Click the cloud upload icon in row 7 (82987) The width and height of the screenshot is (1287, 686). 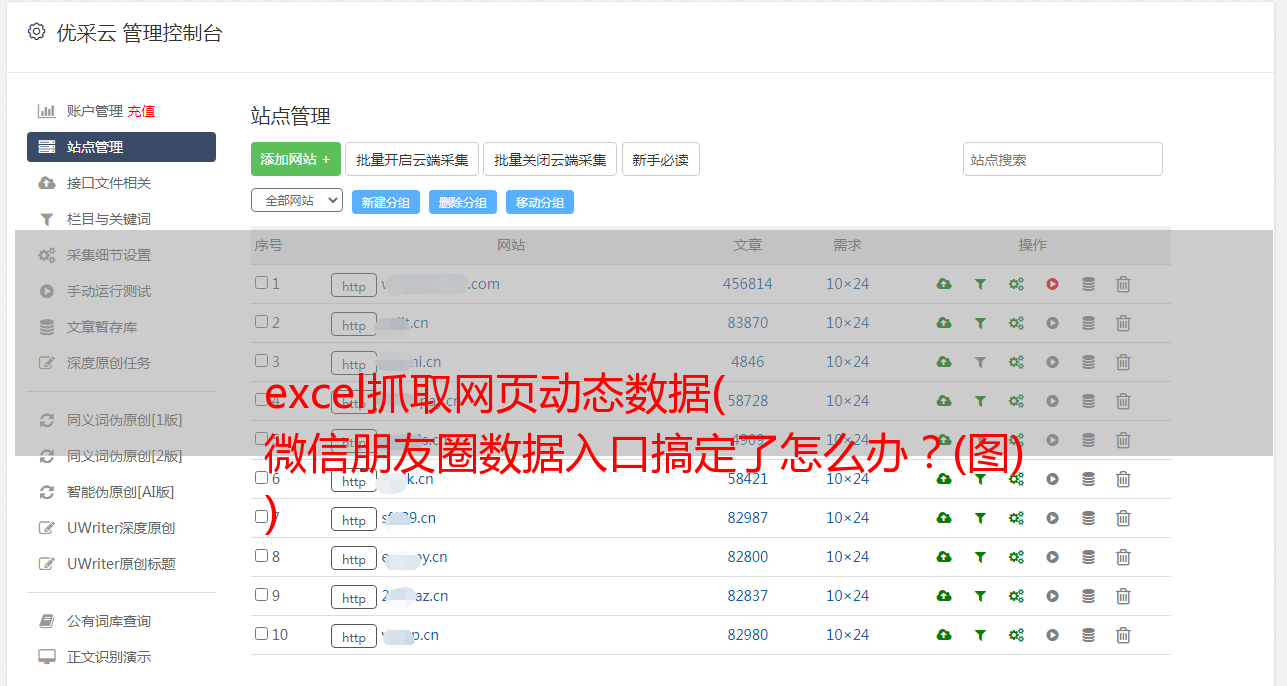[x=943, y=518]
